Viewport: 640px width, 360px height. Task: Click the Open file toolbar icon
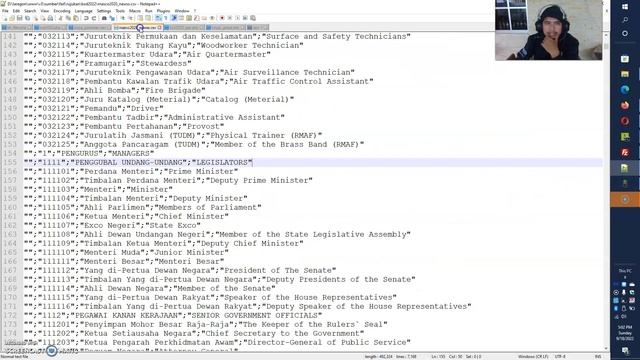click(x=12, y=18)
